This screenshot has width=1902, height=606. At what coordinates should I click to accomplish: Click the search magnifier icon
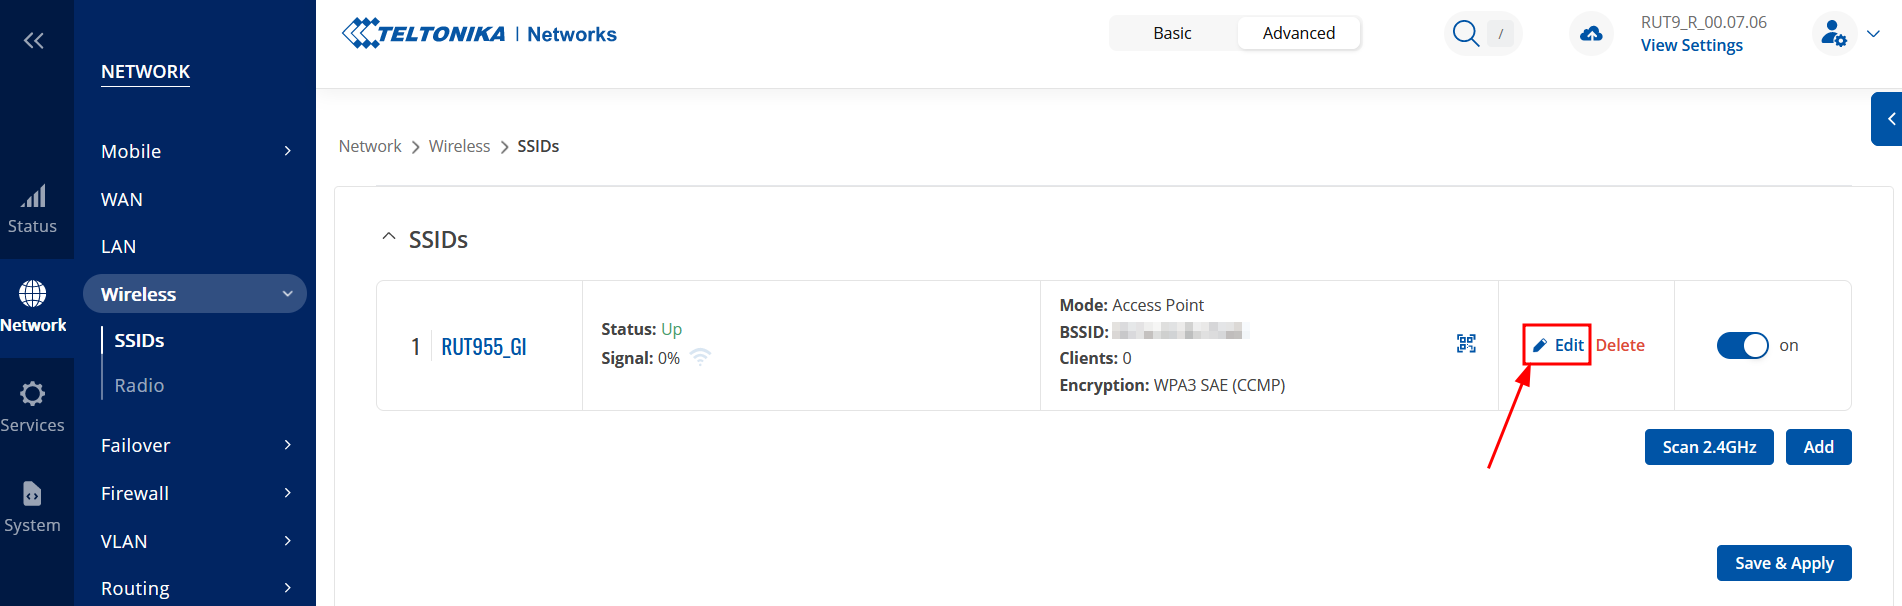tap(1465, 33)
